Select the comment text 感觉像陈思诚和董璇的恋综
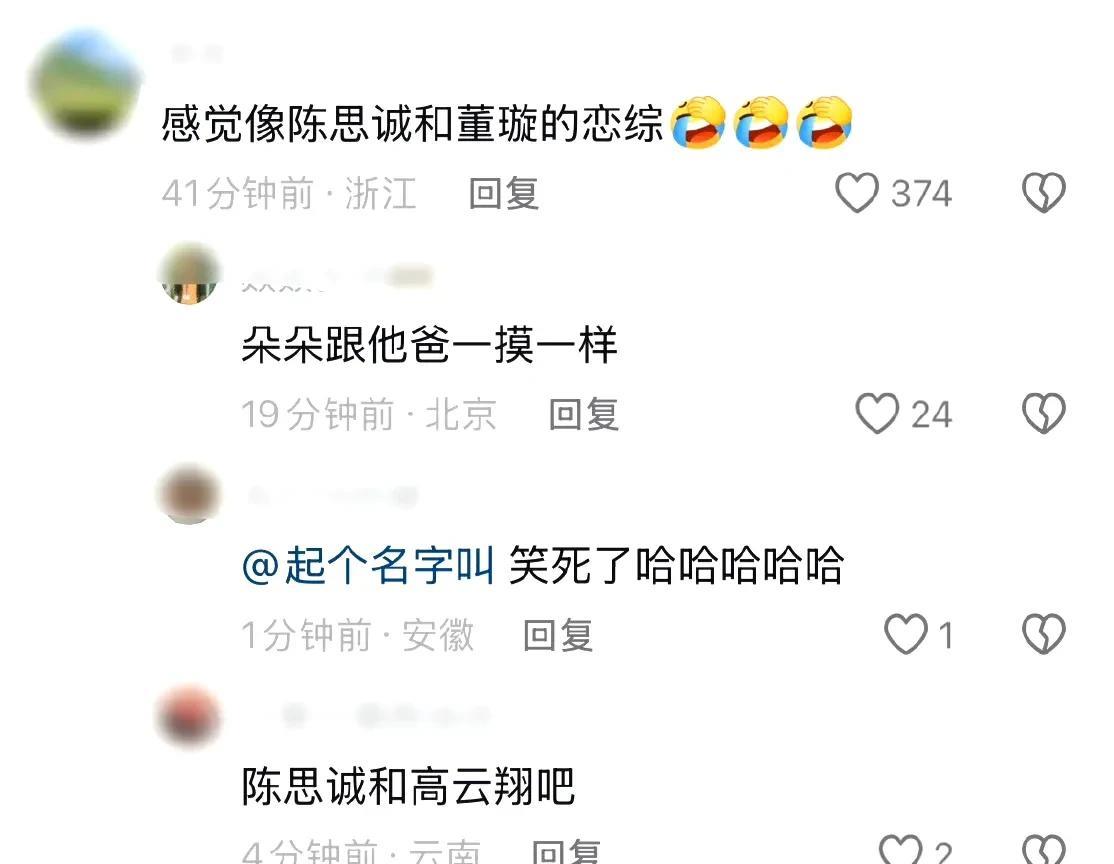This screenshot has height=864, width=1114. [x=412, y=123]
